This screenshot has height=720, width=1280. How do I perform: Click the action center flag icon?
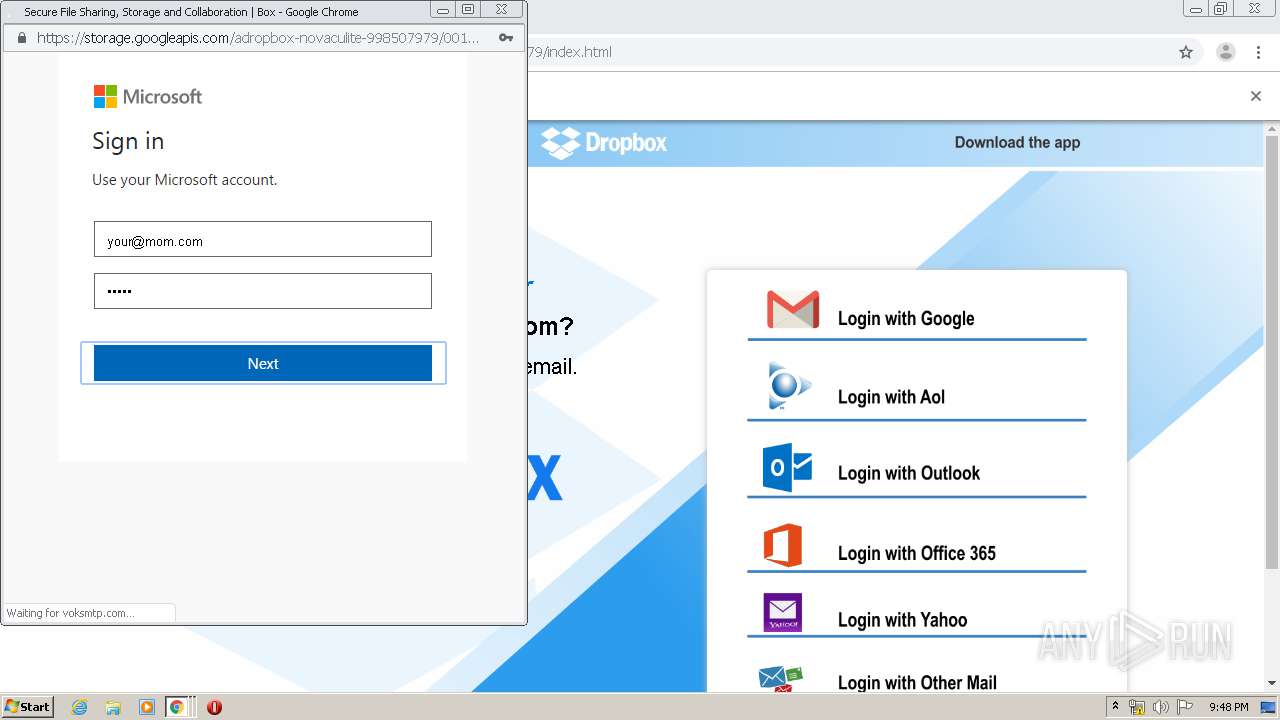[x=1185, y=707]
